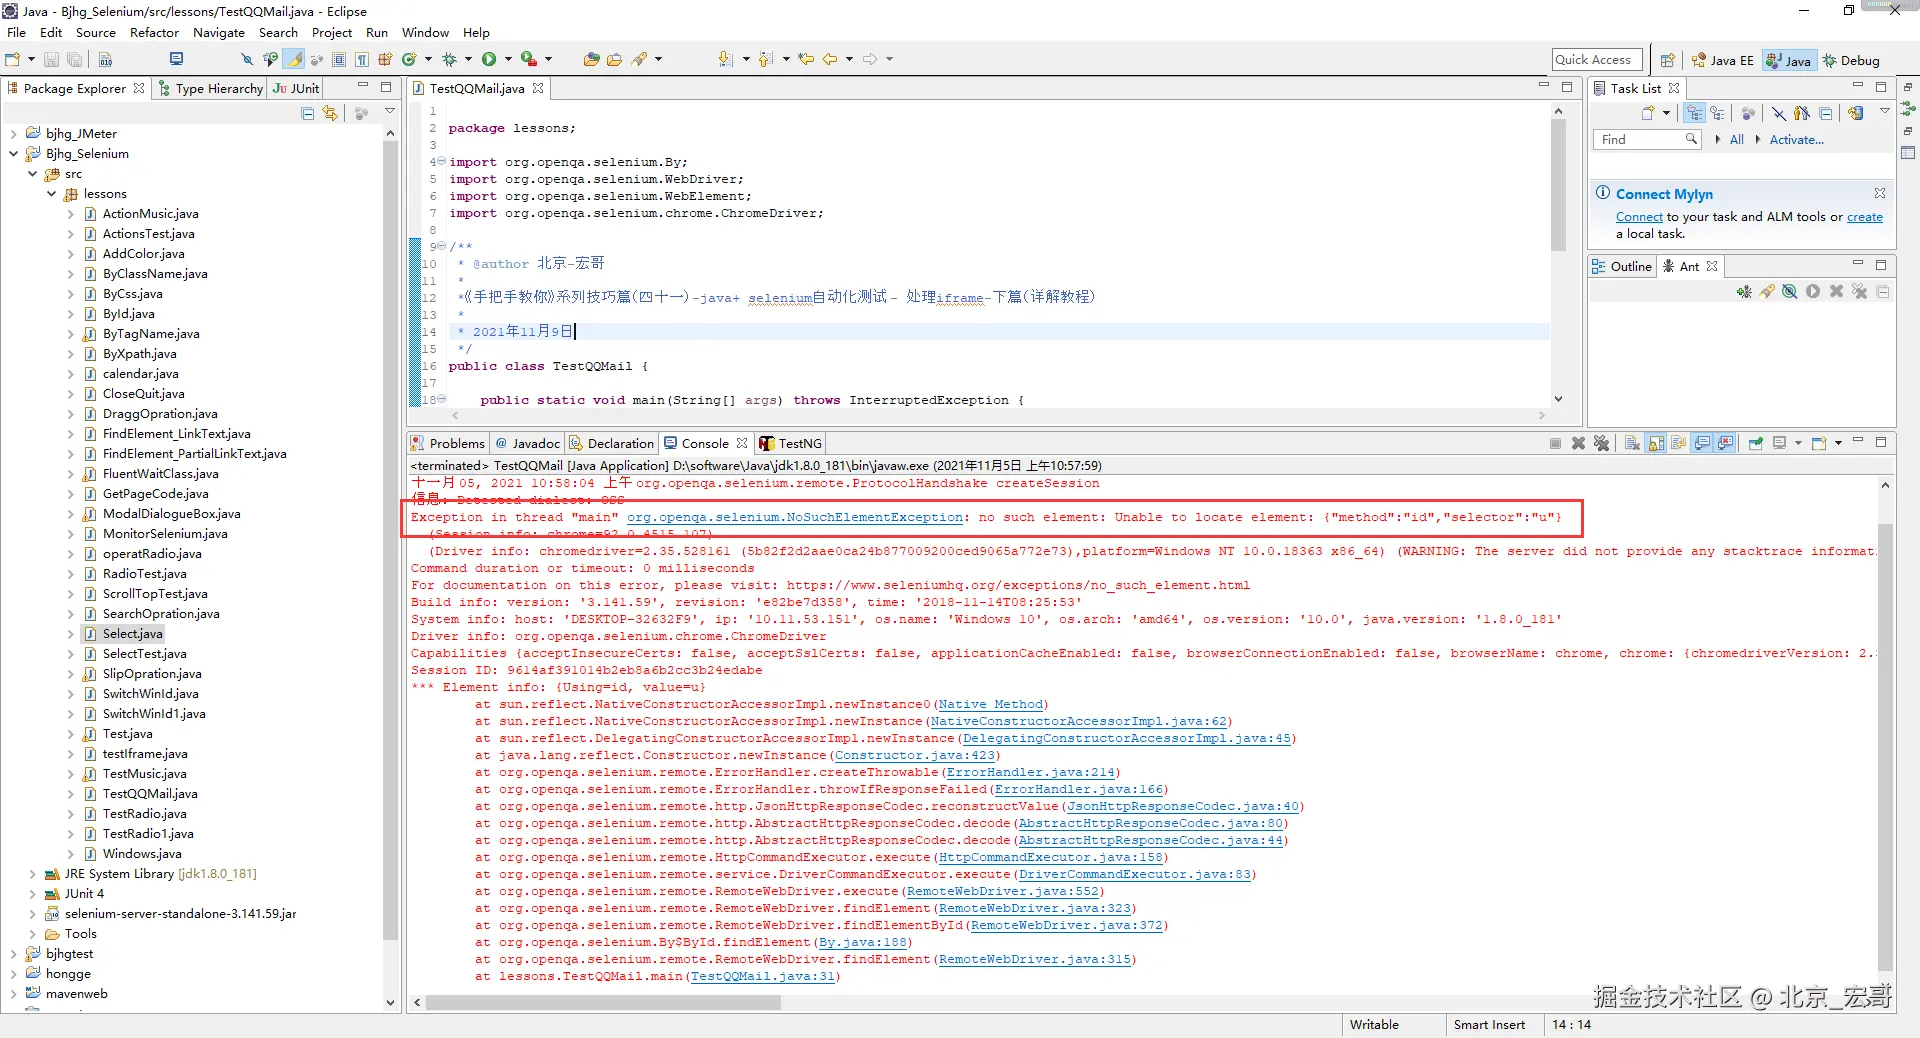Image resolution: width=1920 pixels, height=1038 pixels.
Task: Click the Connect link in Mylyn panel
Action: [x=1639, y=217]
